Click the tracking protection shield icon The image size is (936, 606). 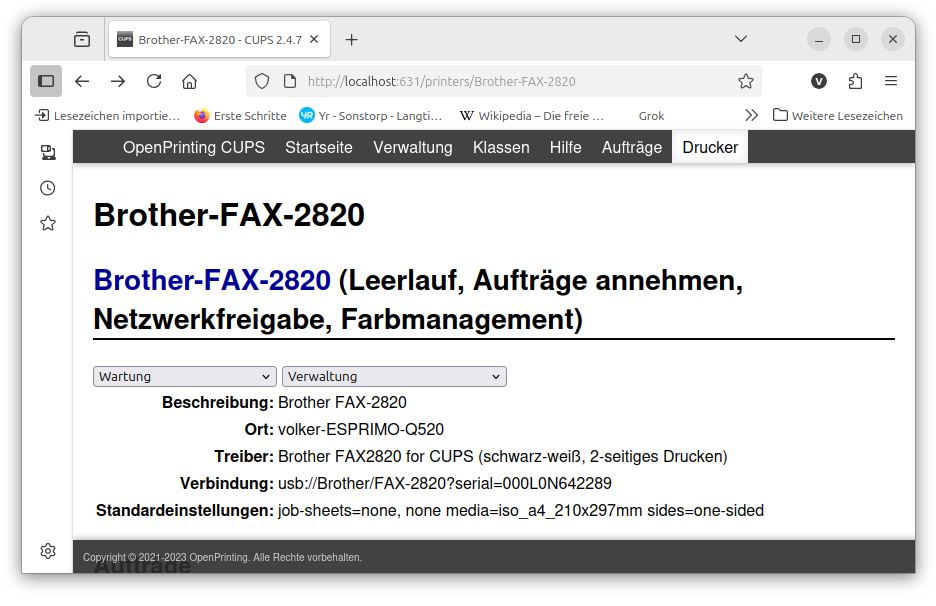262,81
